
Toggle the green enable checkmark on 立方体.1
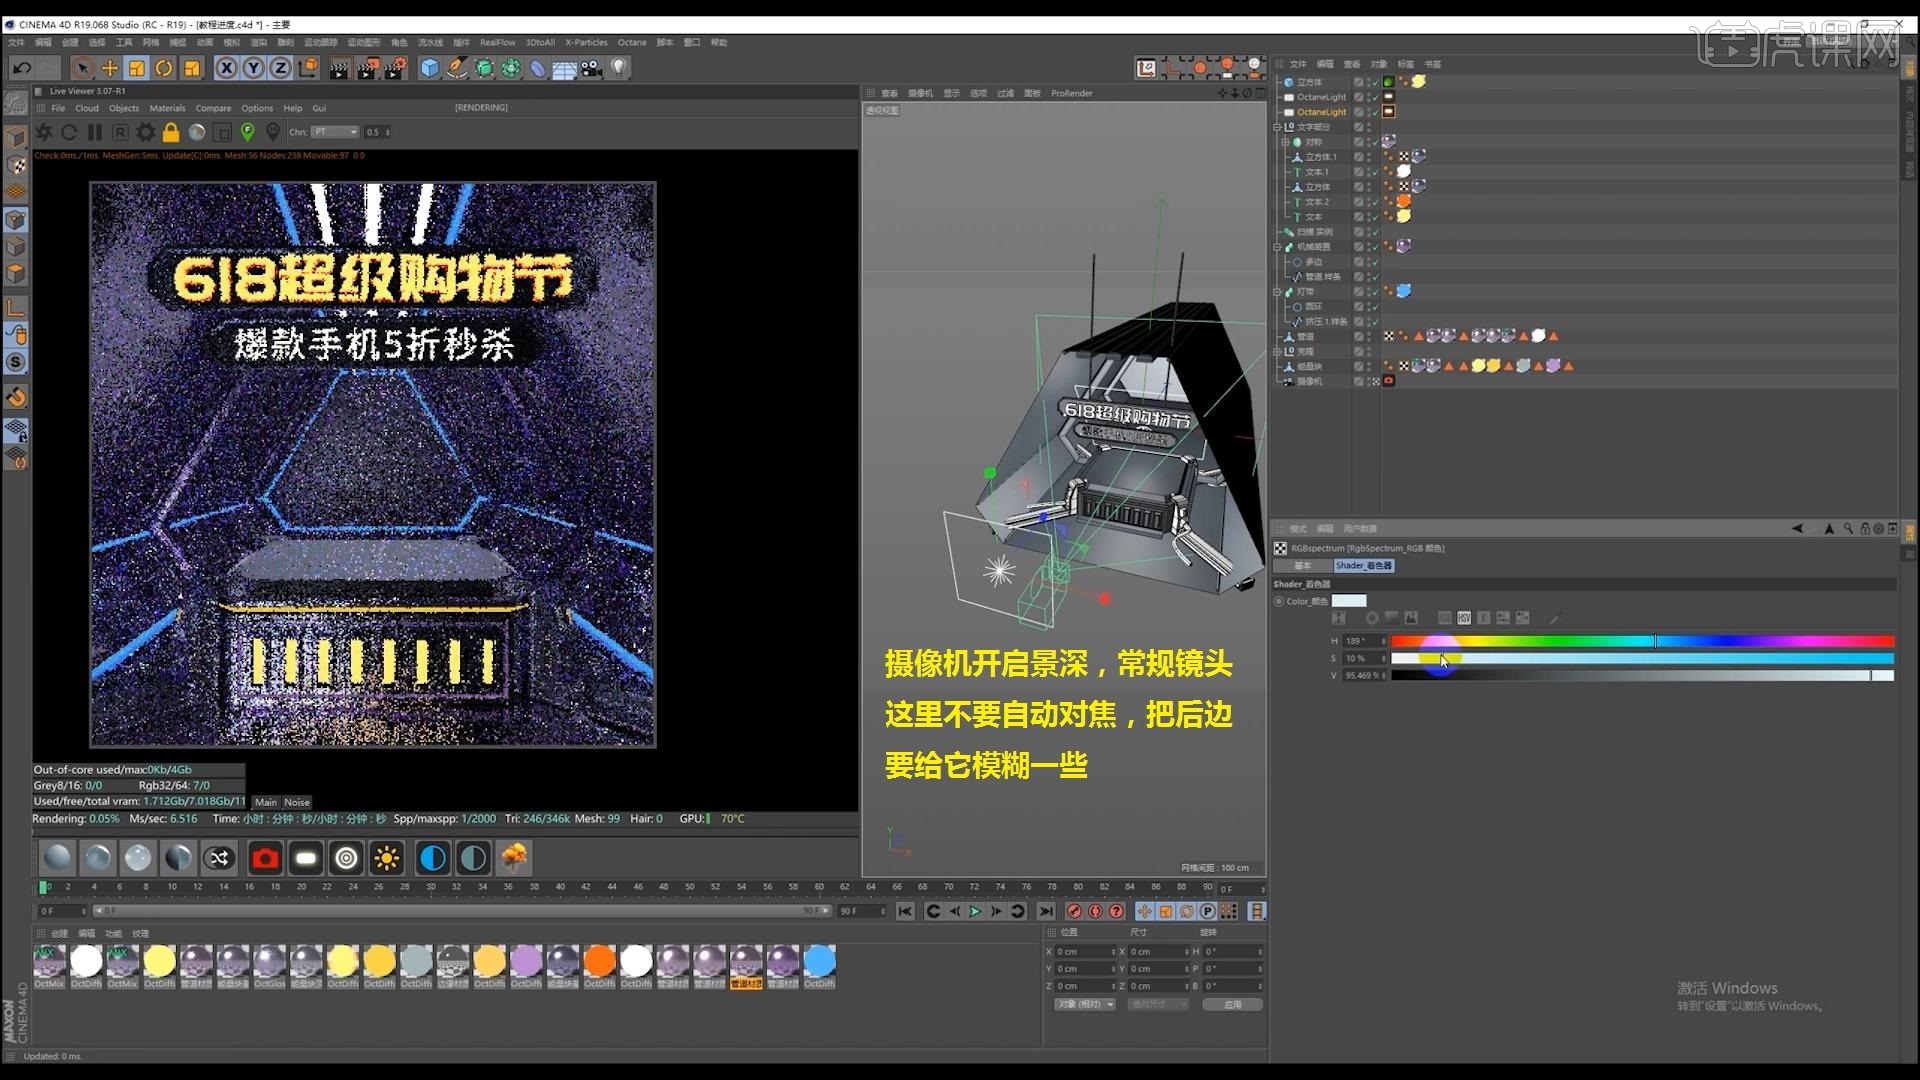coord(1375,157)
